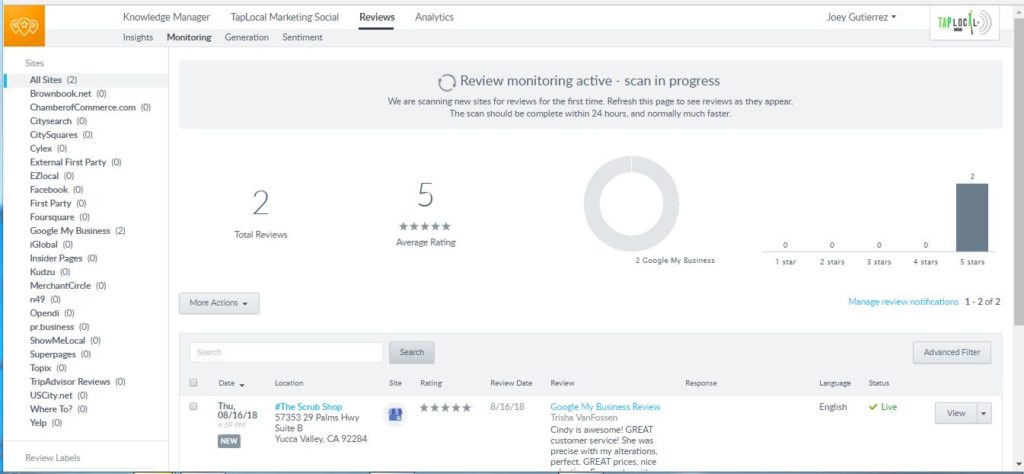The height and width of the screenshot is (474, 1024).
Task: Filter by TripAdvisor Reviews site
Action: pyautogui.click(x=77, y=381)
